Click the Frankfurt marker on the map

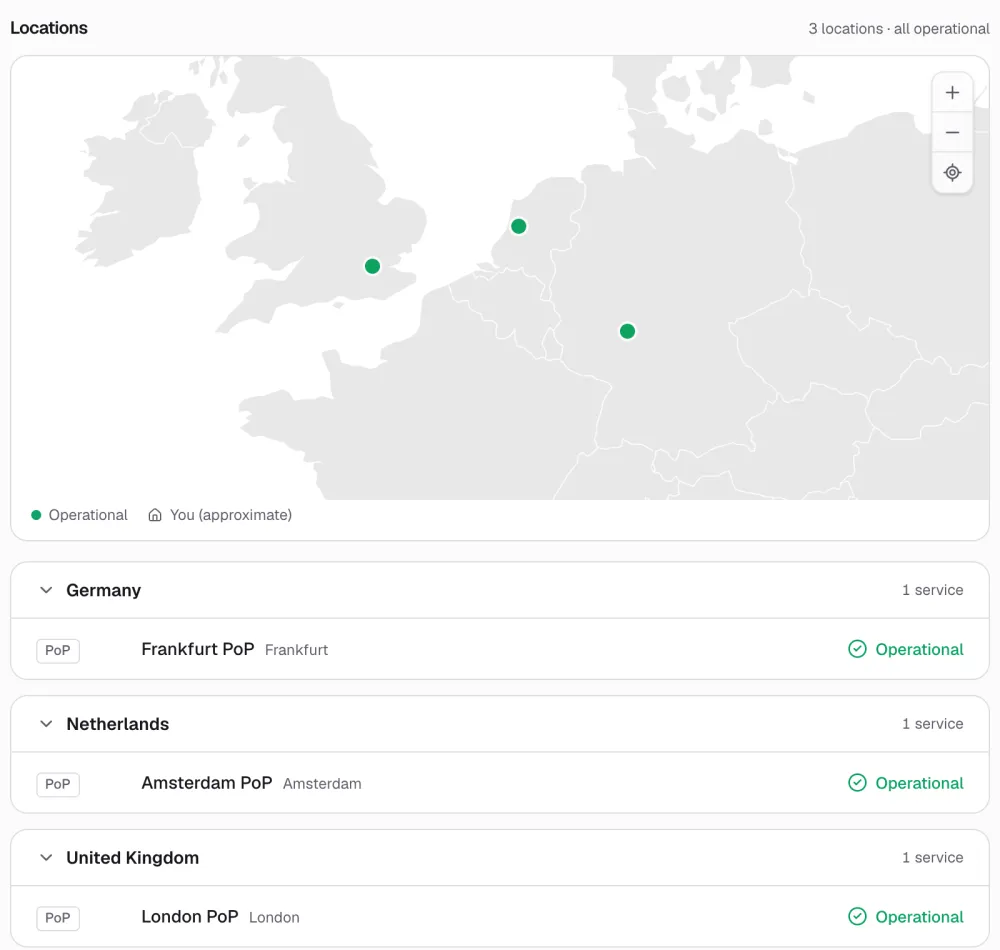point(627,331)
